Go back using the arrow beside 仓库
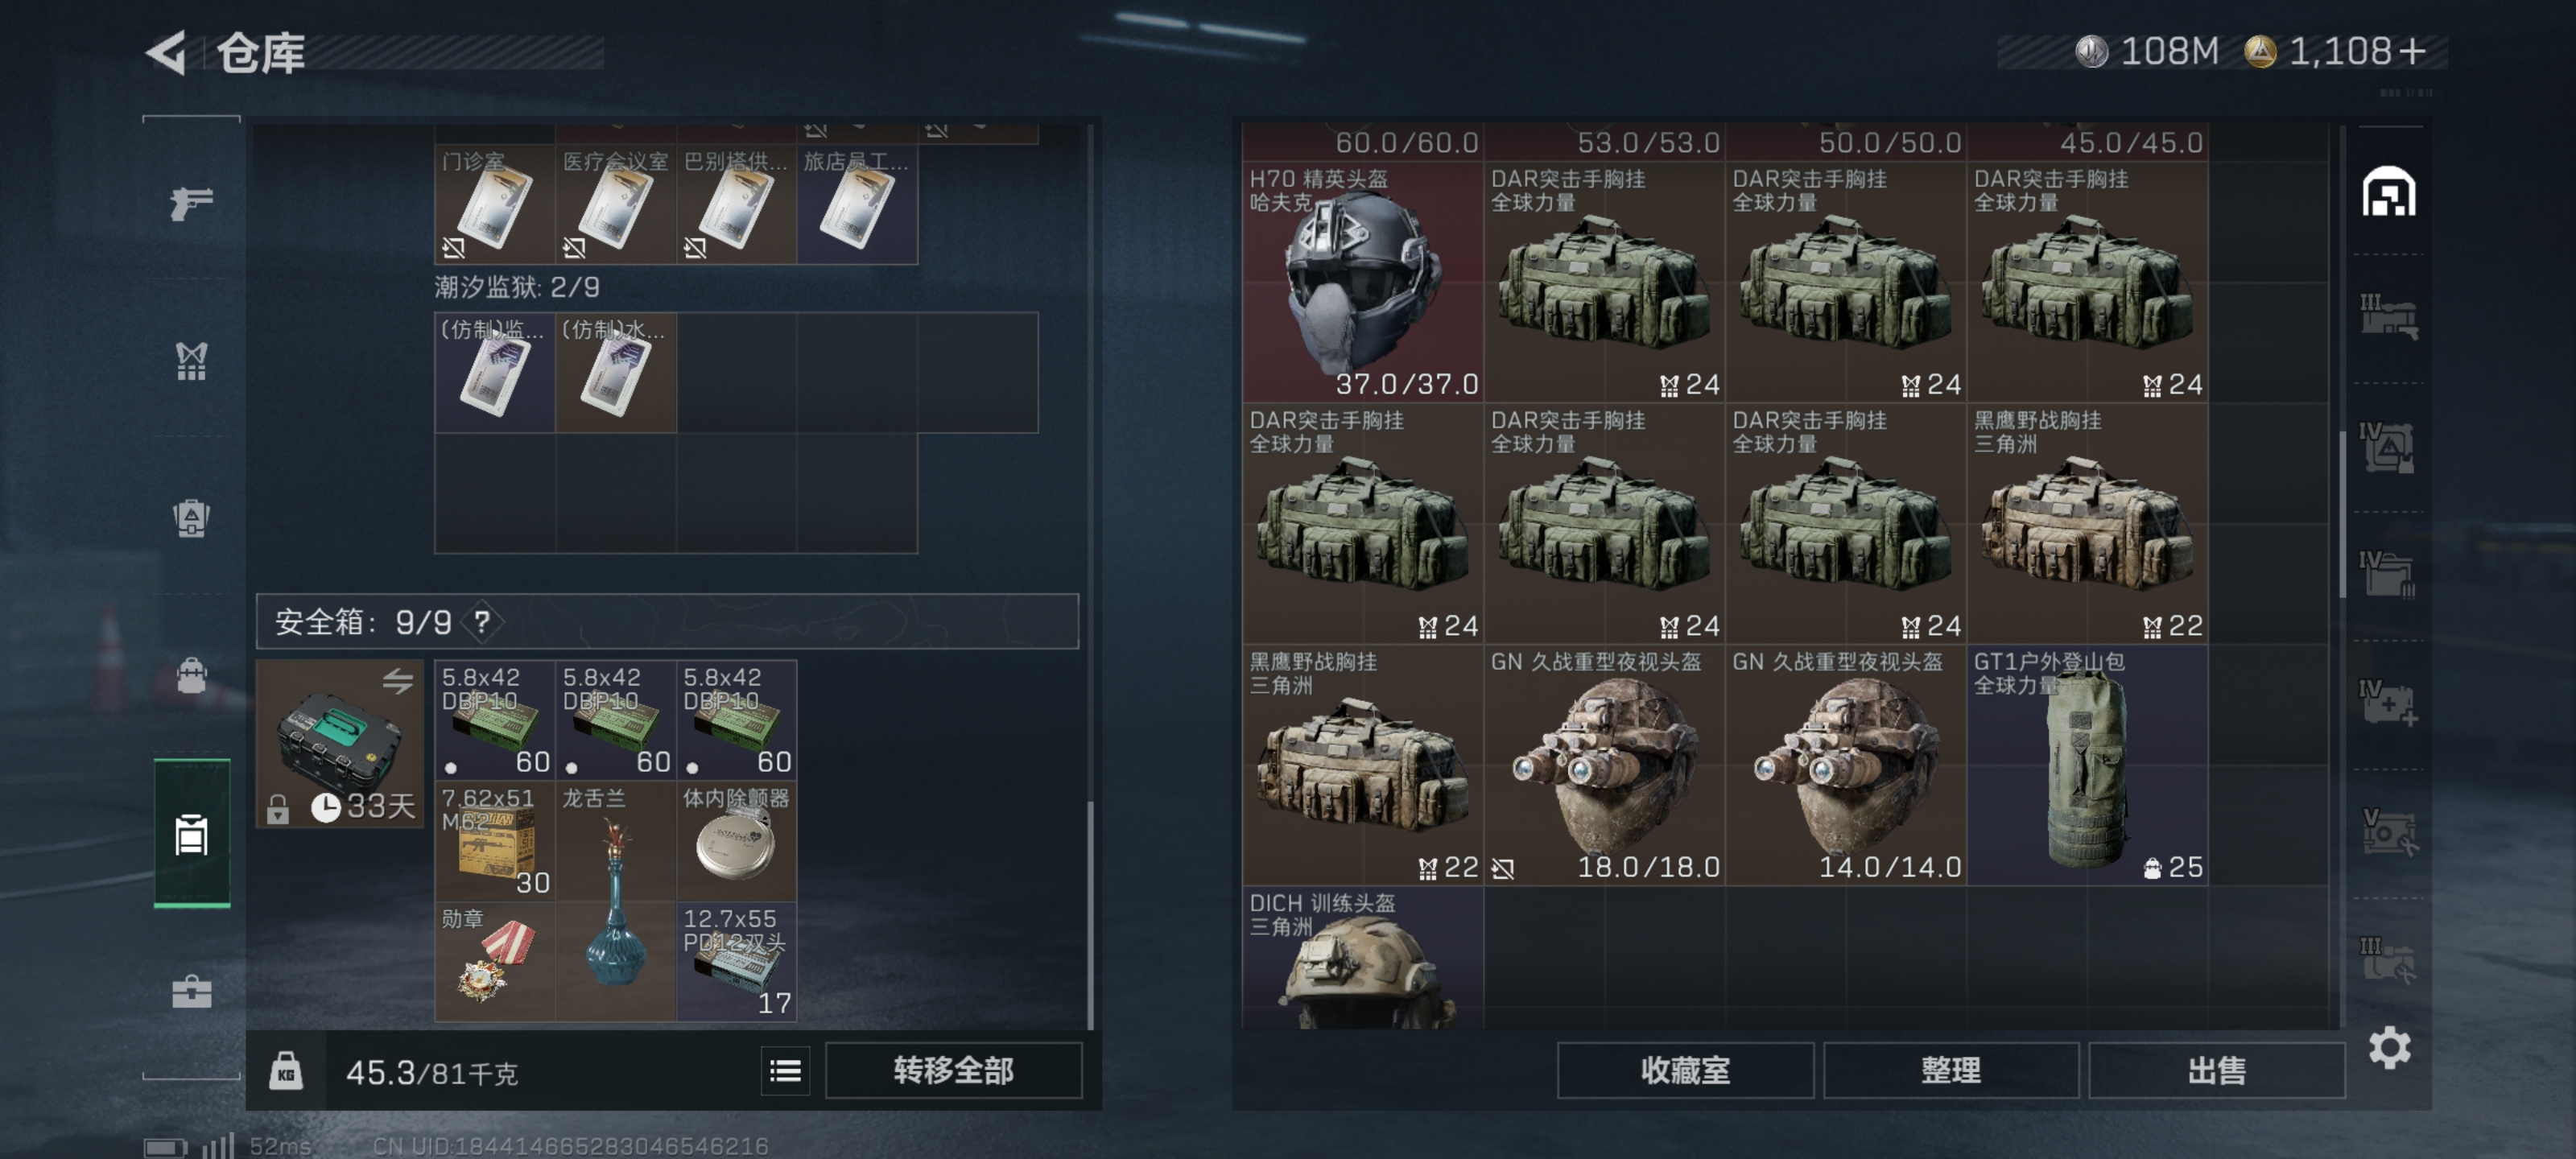 (x=166, y=52)
